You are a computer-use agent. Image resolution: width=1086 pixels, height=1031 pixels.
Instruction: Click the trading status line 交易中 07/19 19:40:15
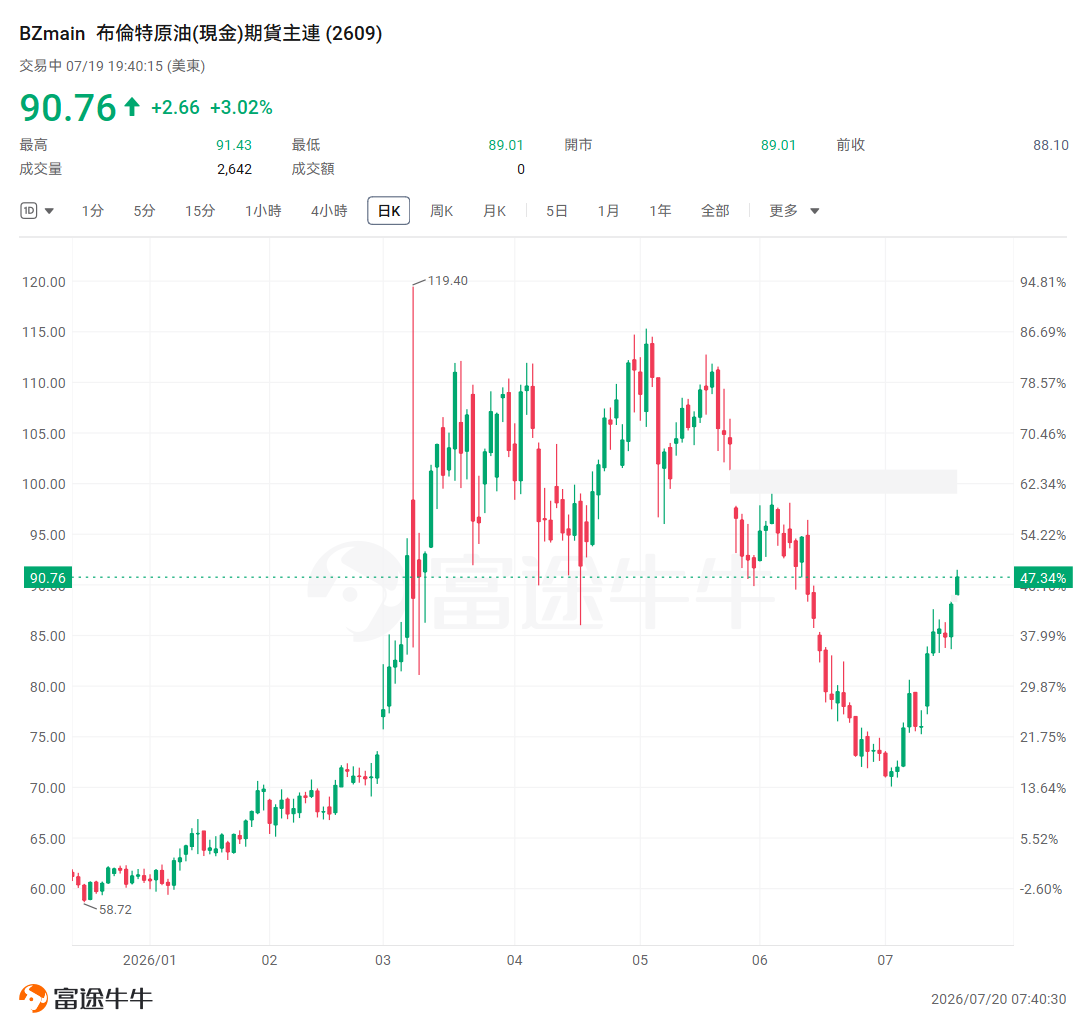112,66
